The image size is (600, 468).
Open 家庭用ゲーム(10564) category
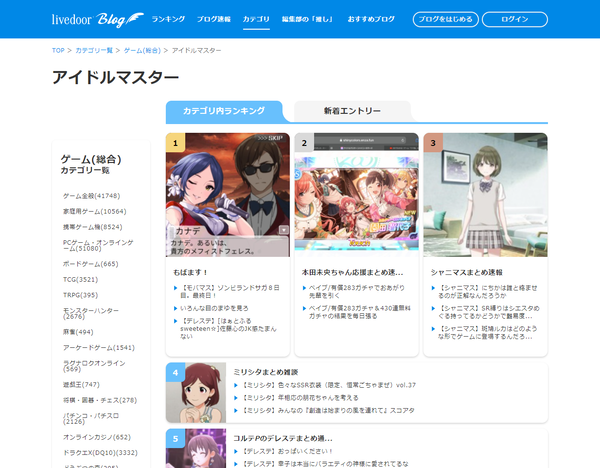[x=95, y=212]
